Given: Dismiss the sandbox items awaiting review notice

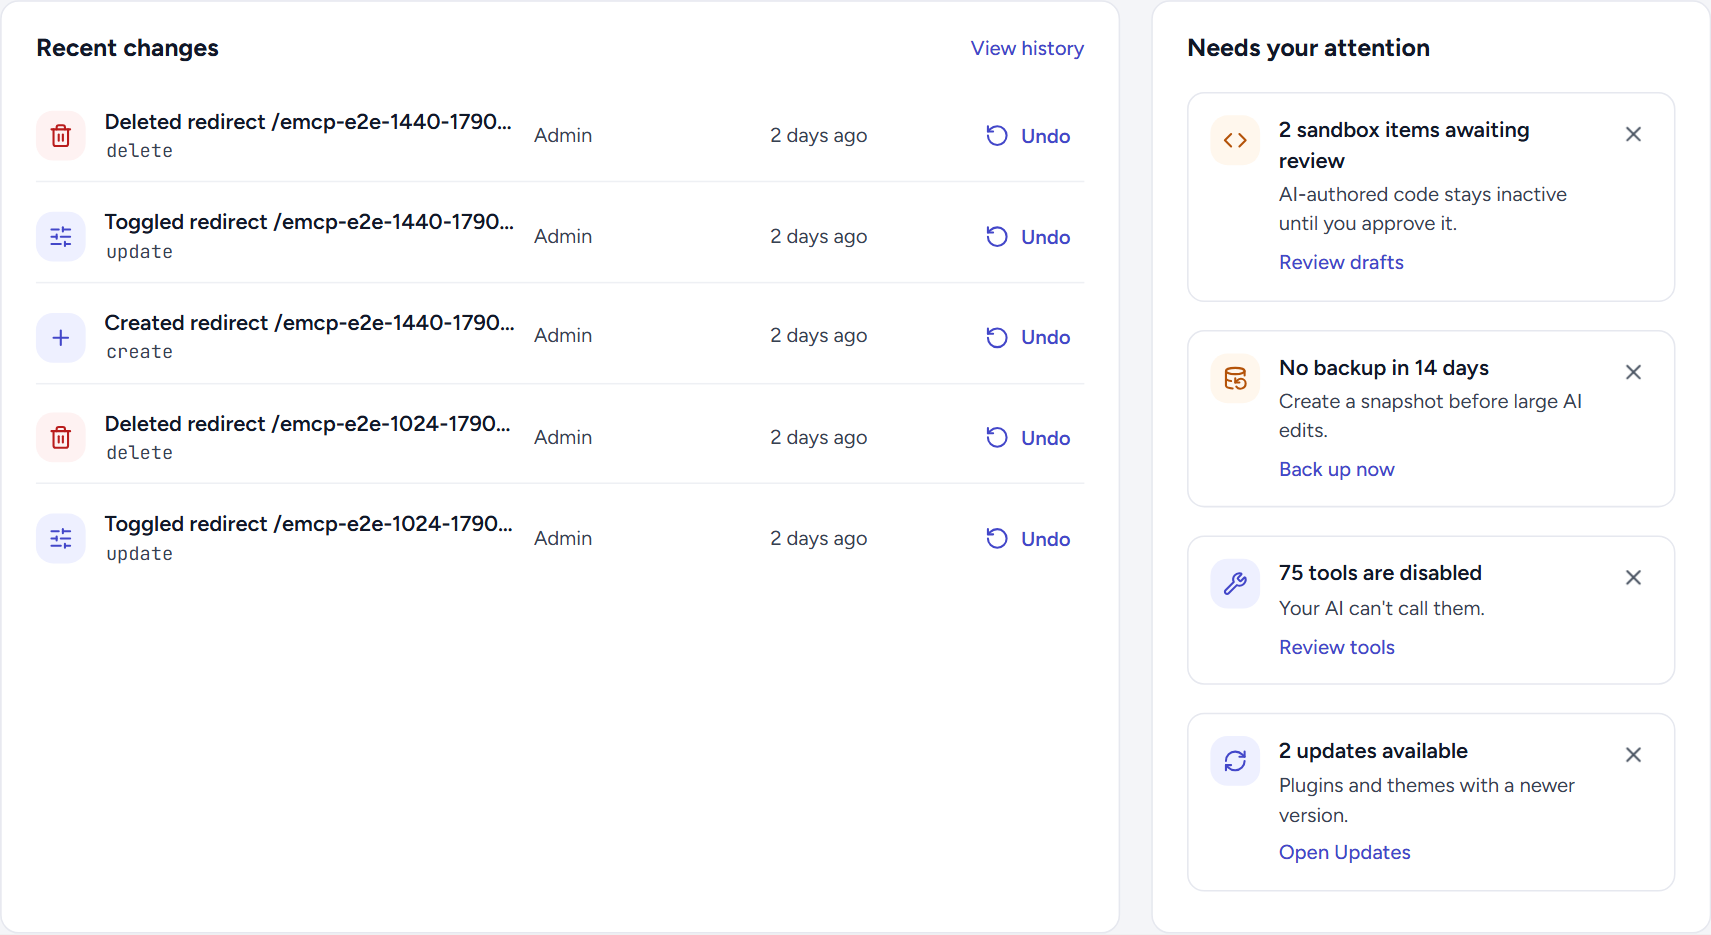Looking at the screenshot, I should click(x=1633, y=134).
